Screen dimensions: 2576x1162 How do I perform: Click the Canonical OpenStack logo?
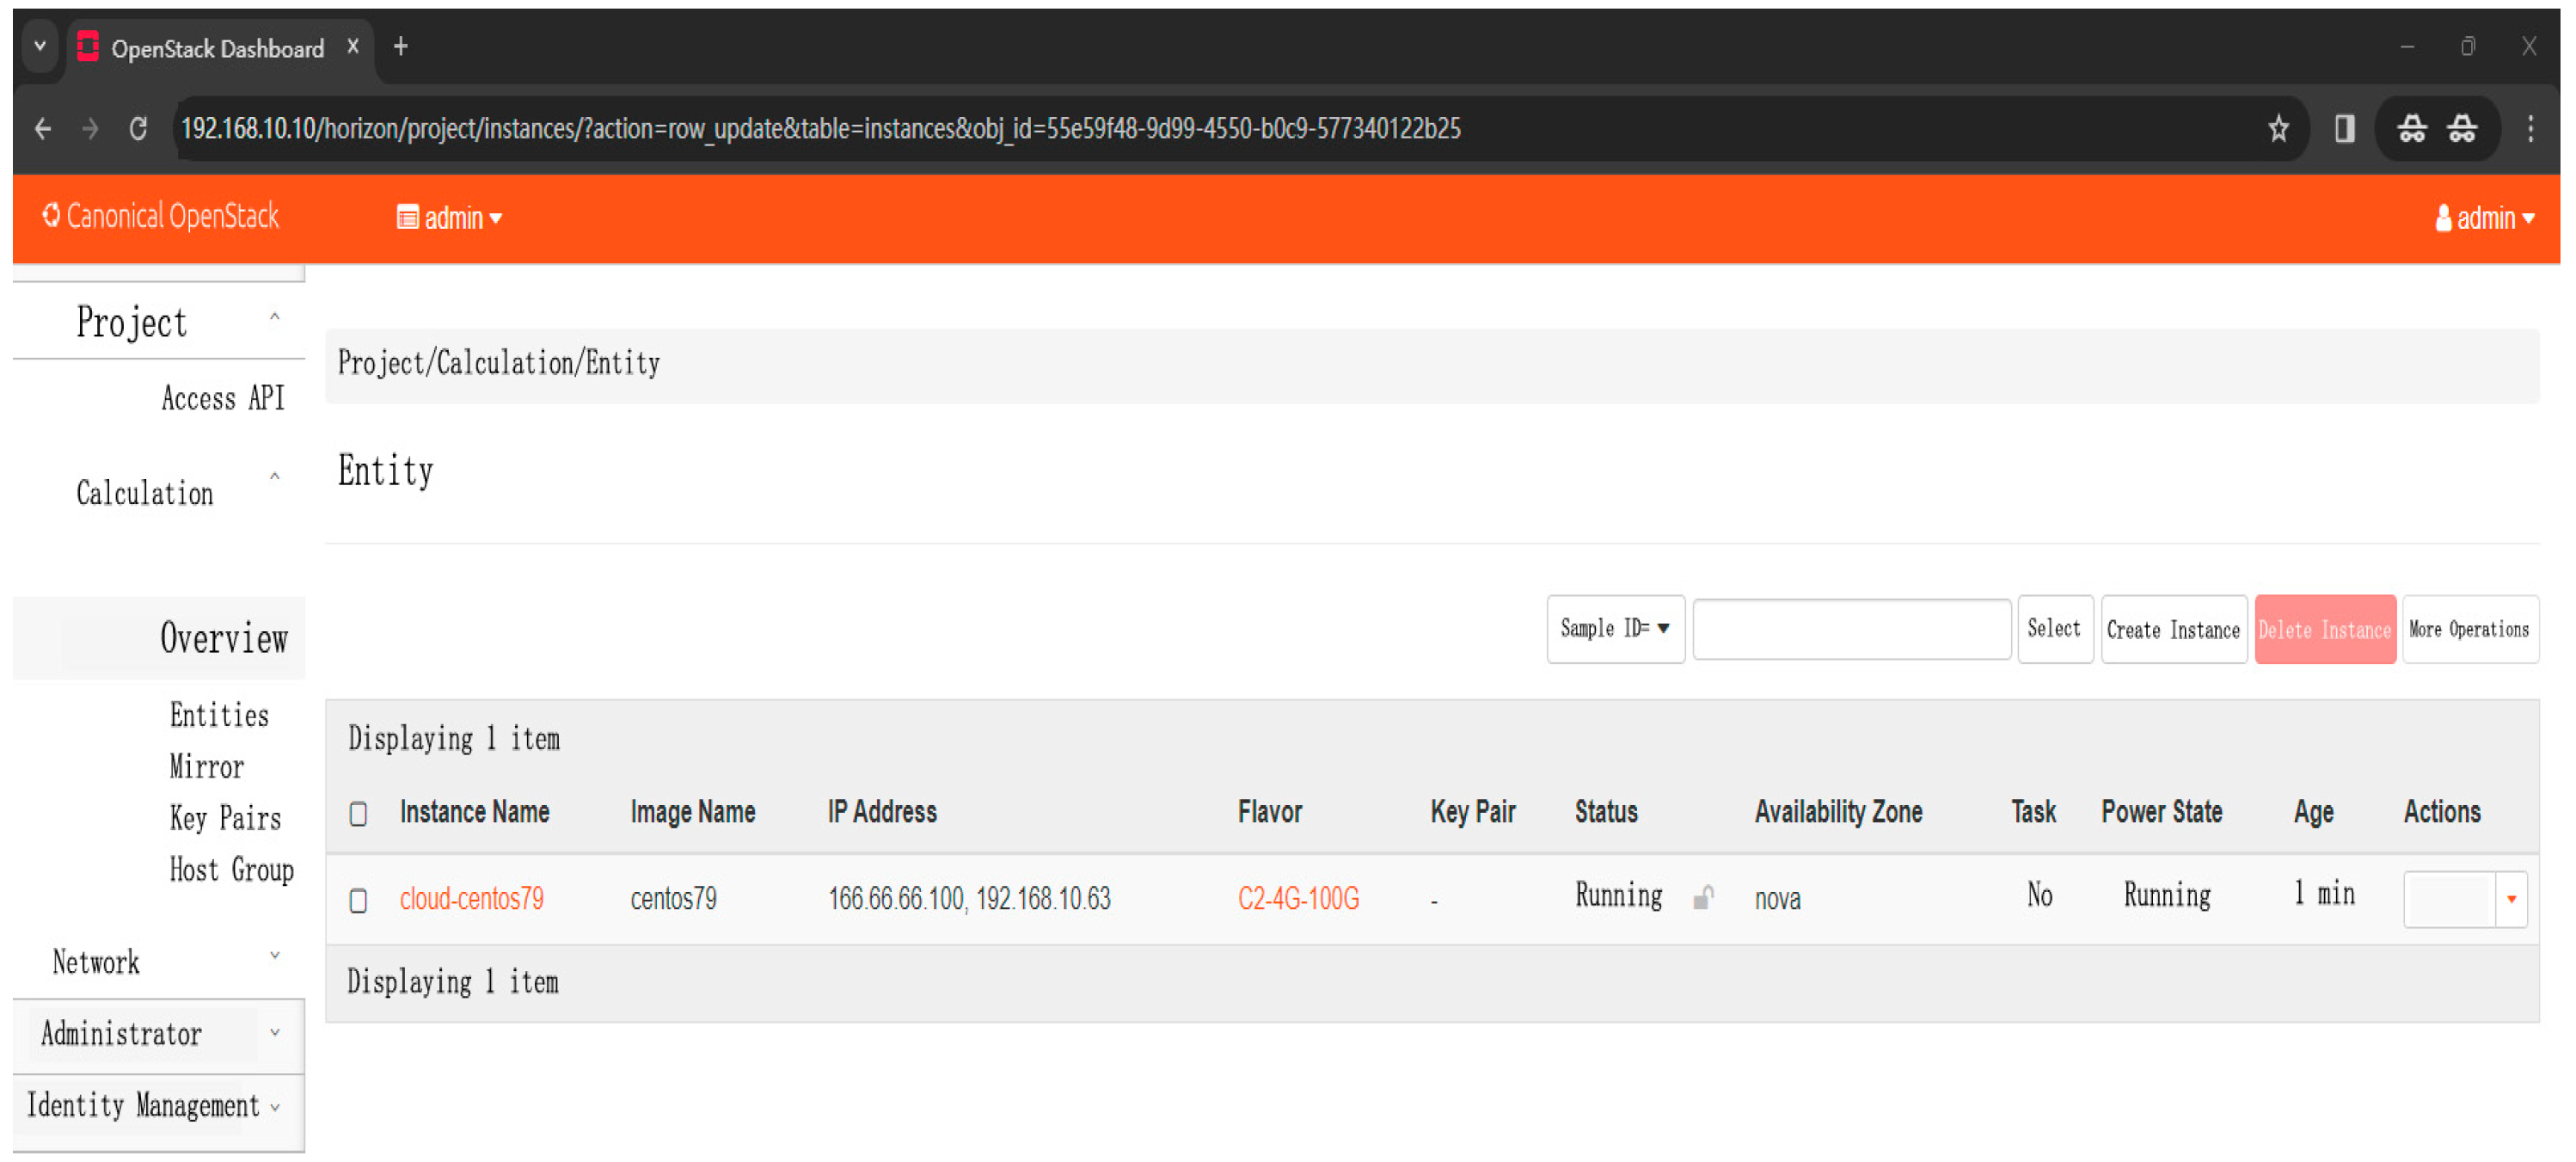(160, 216)
